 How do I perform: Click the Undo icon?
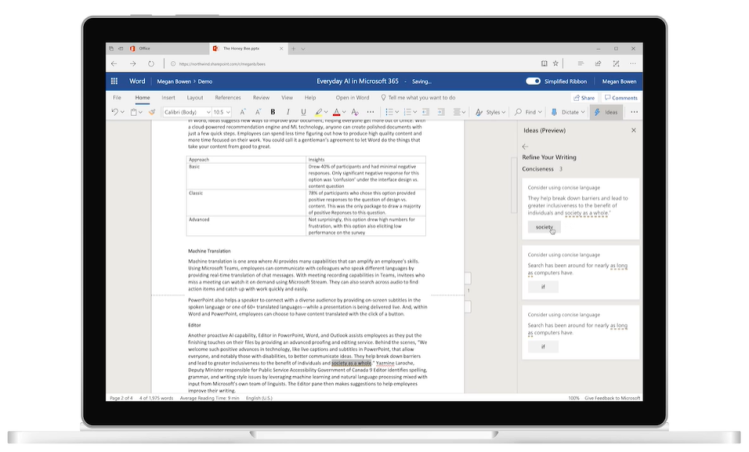pyautogui.click(x=115, y=112)
